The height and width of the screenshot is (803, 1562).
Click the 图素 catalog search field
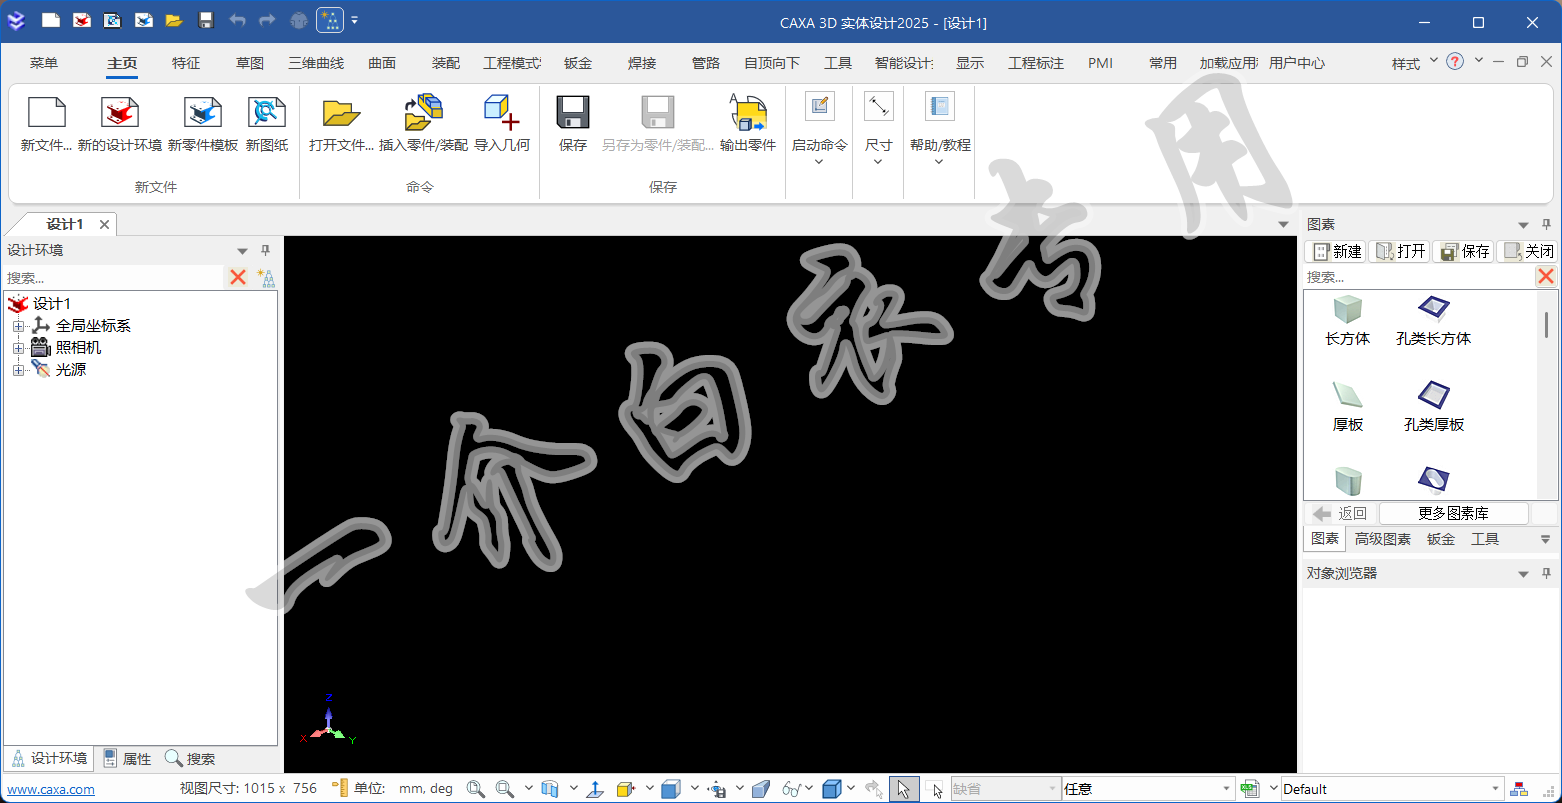click(x=1418, y=276)
